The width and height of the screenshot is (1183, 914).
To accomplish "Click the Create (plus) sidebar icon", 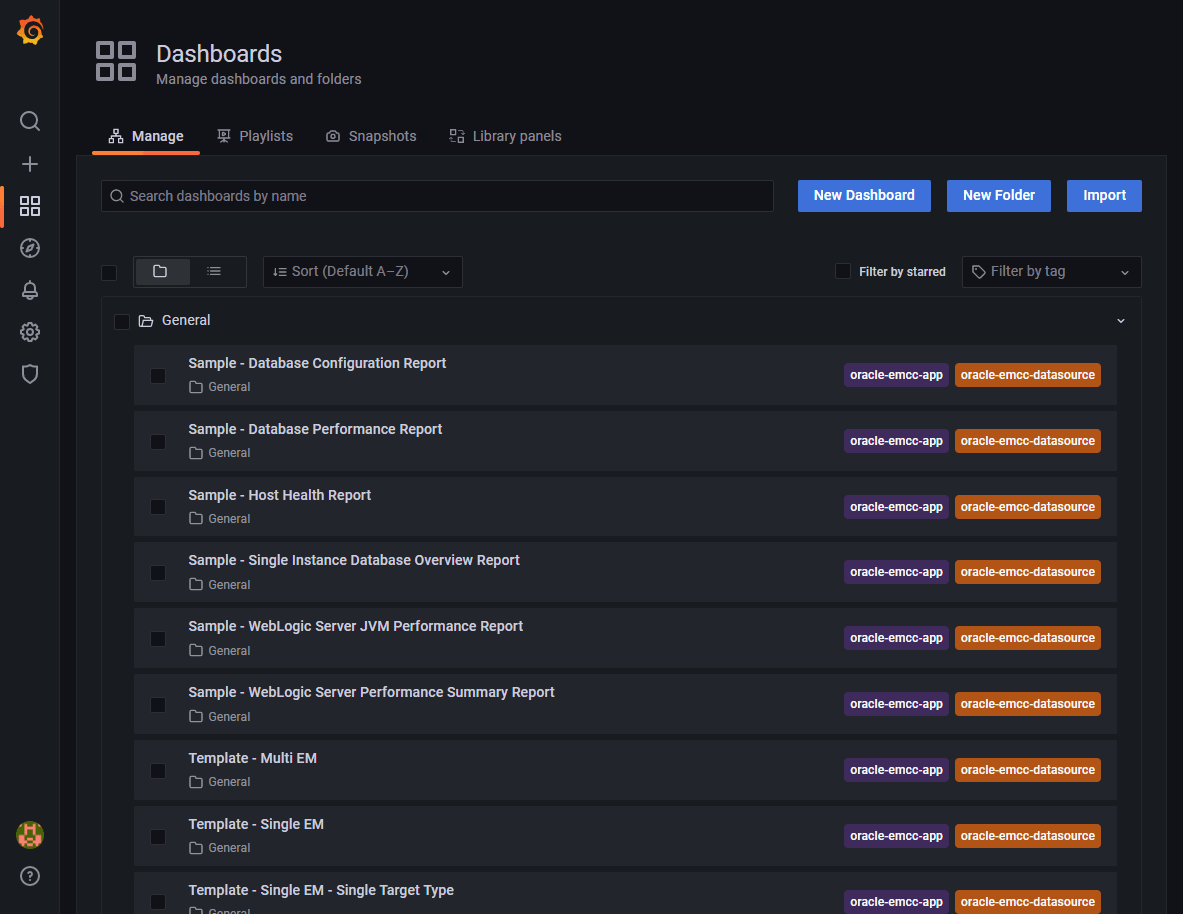I will point(29,163).
